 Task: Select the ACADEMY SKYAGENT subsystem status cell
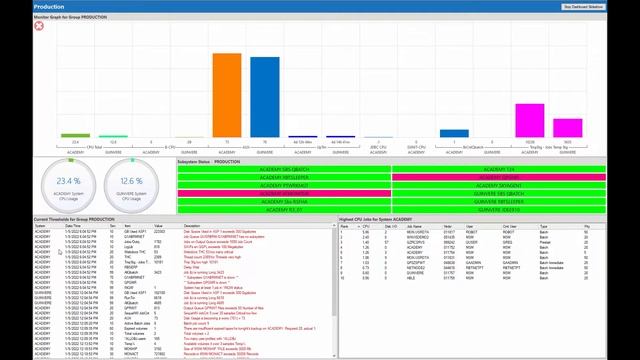(x=499, y=186)
